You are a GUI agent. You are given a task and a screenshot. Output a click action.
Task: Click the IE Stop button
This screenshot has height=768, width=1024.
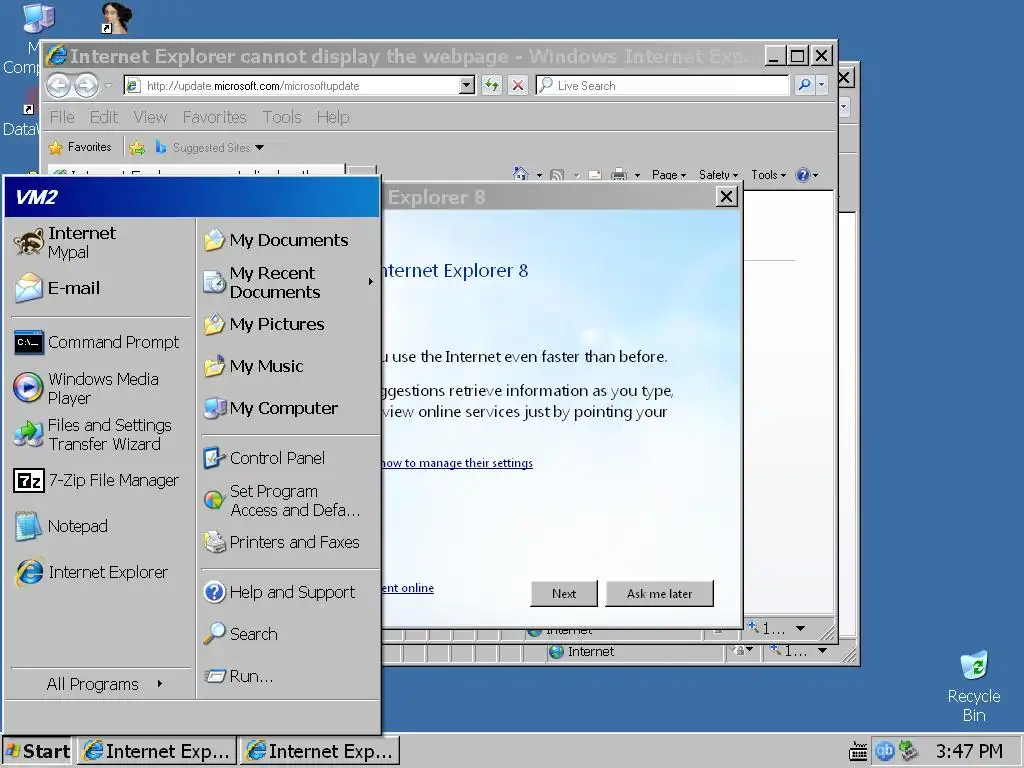[x=518, y=86]
